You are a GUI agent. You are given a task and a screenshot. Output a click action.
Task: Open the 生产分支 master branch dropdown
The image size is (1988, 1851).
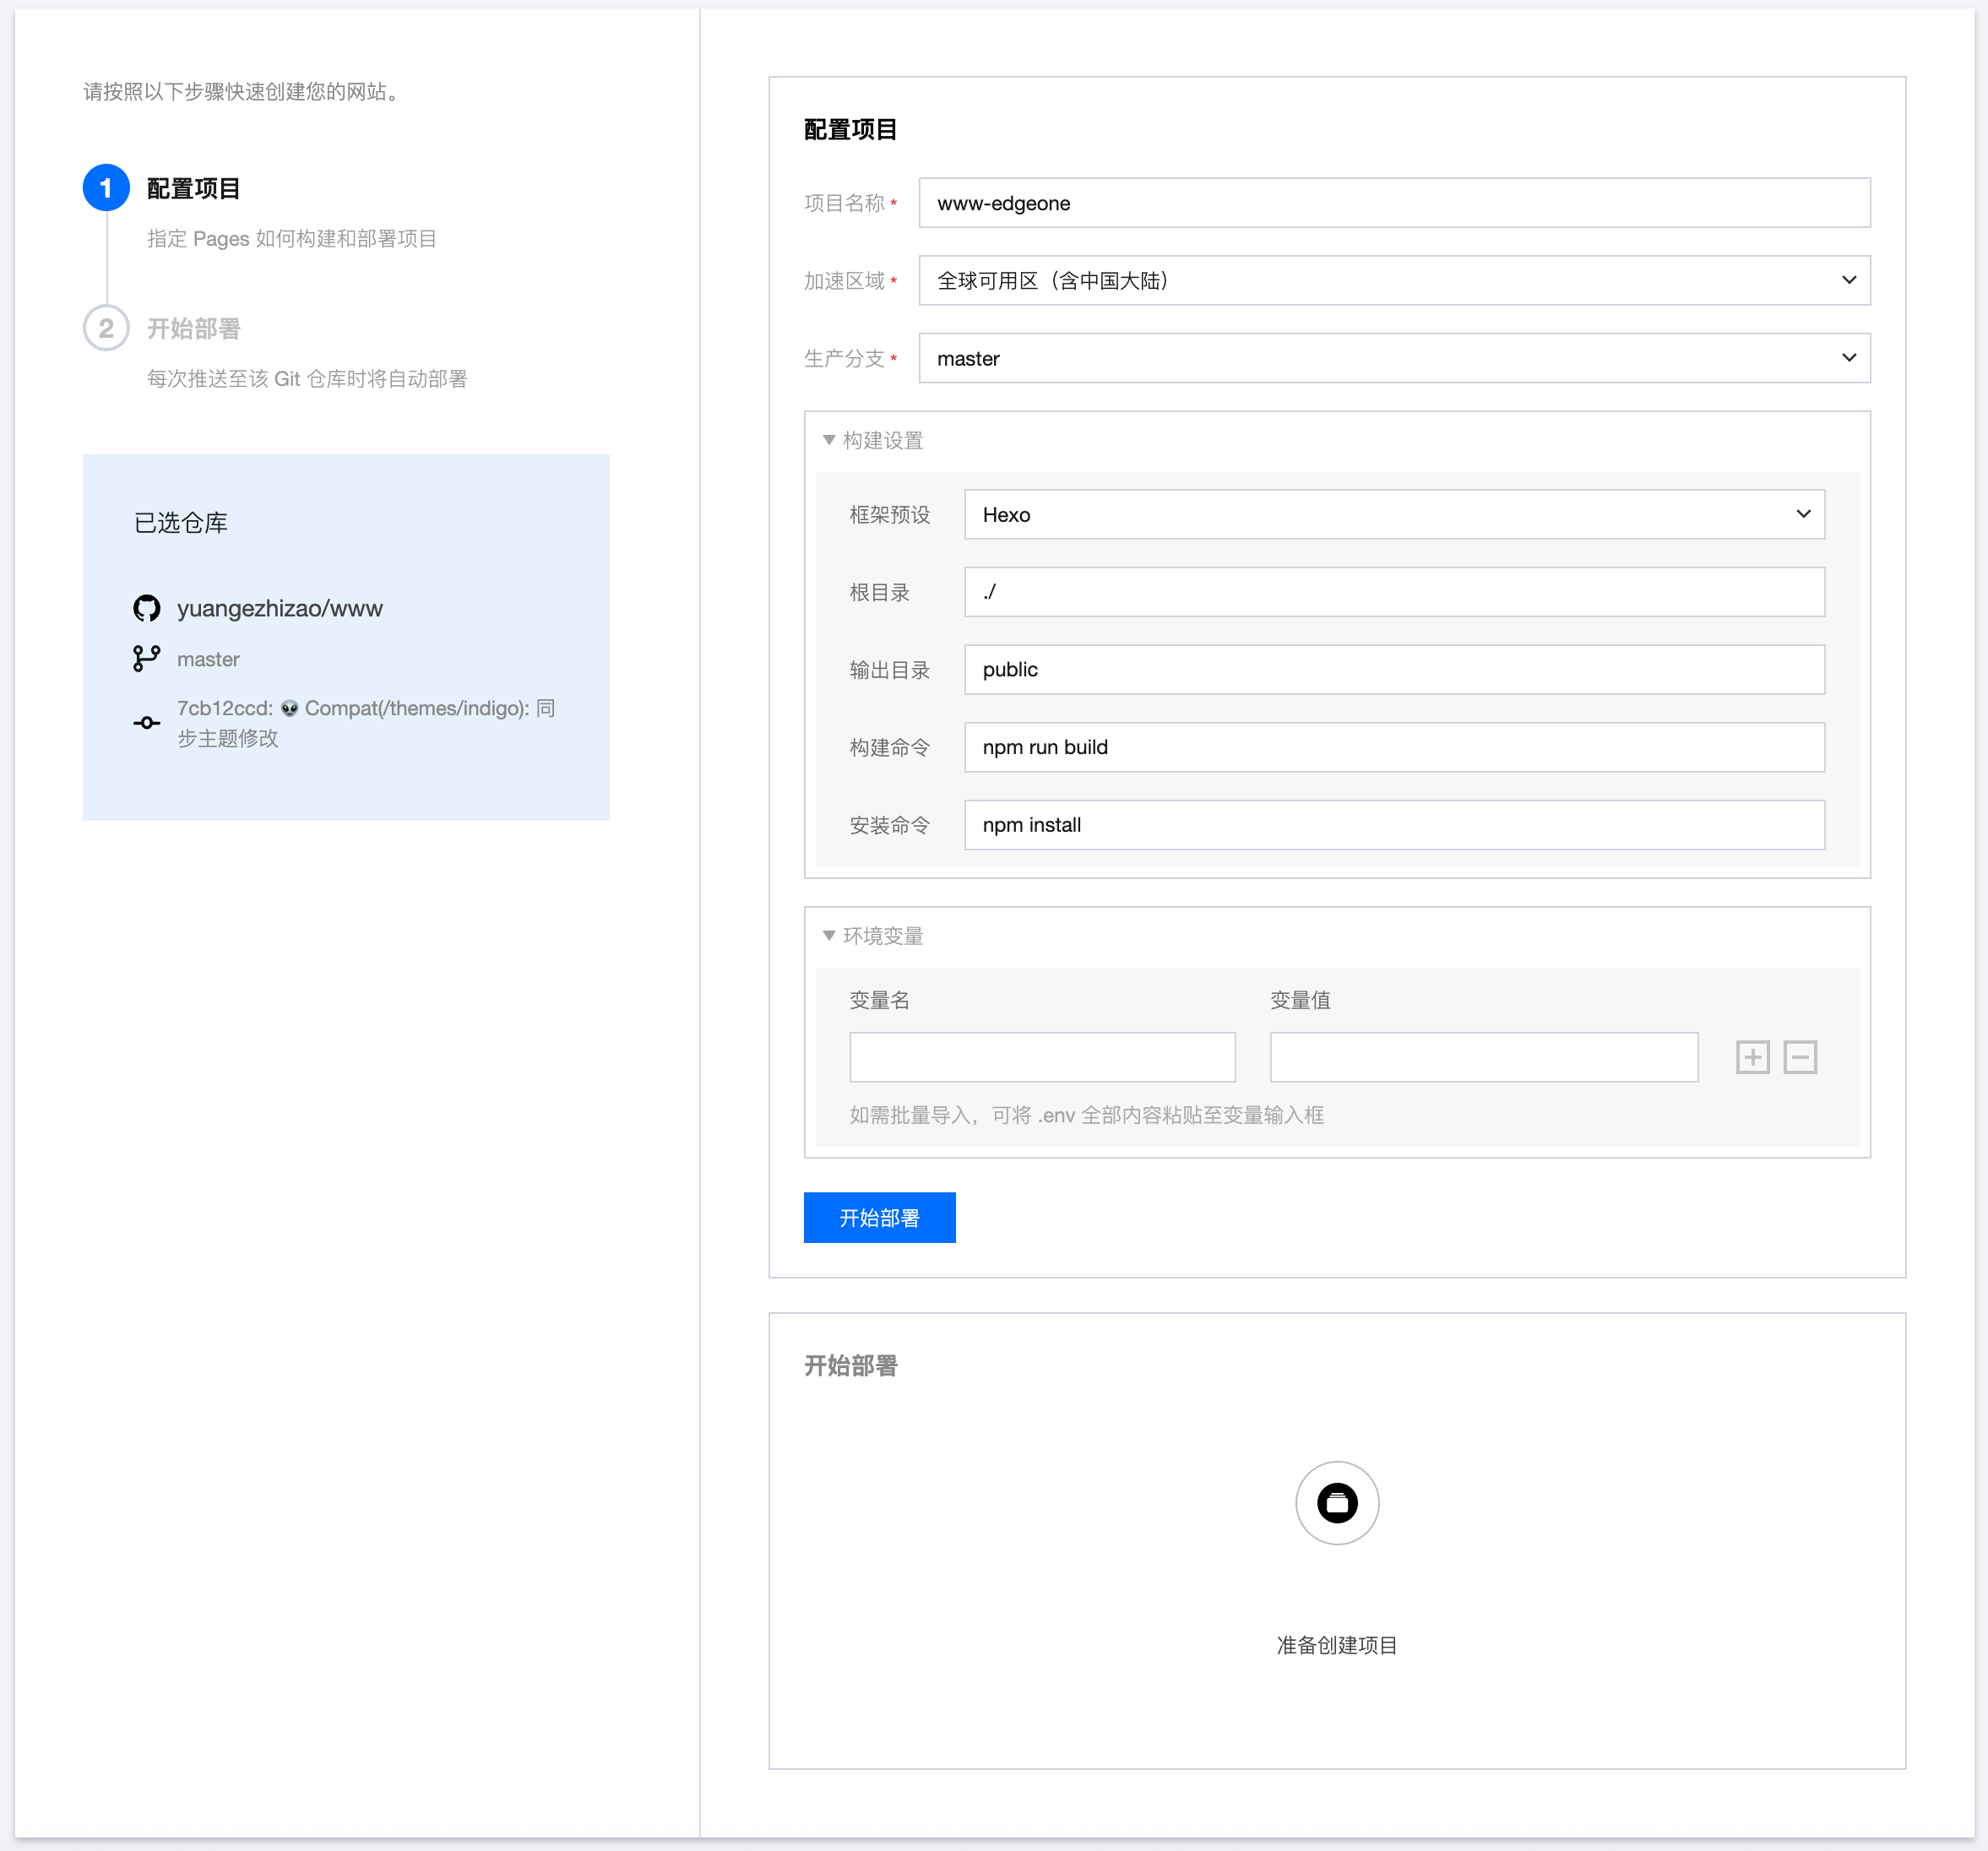(1393, 358)
